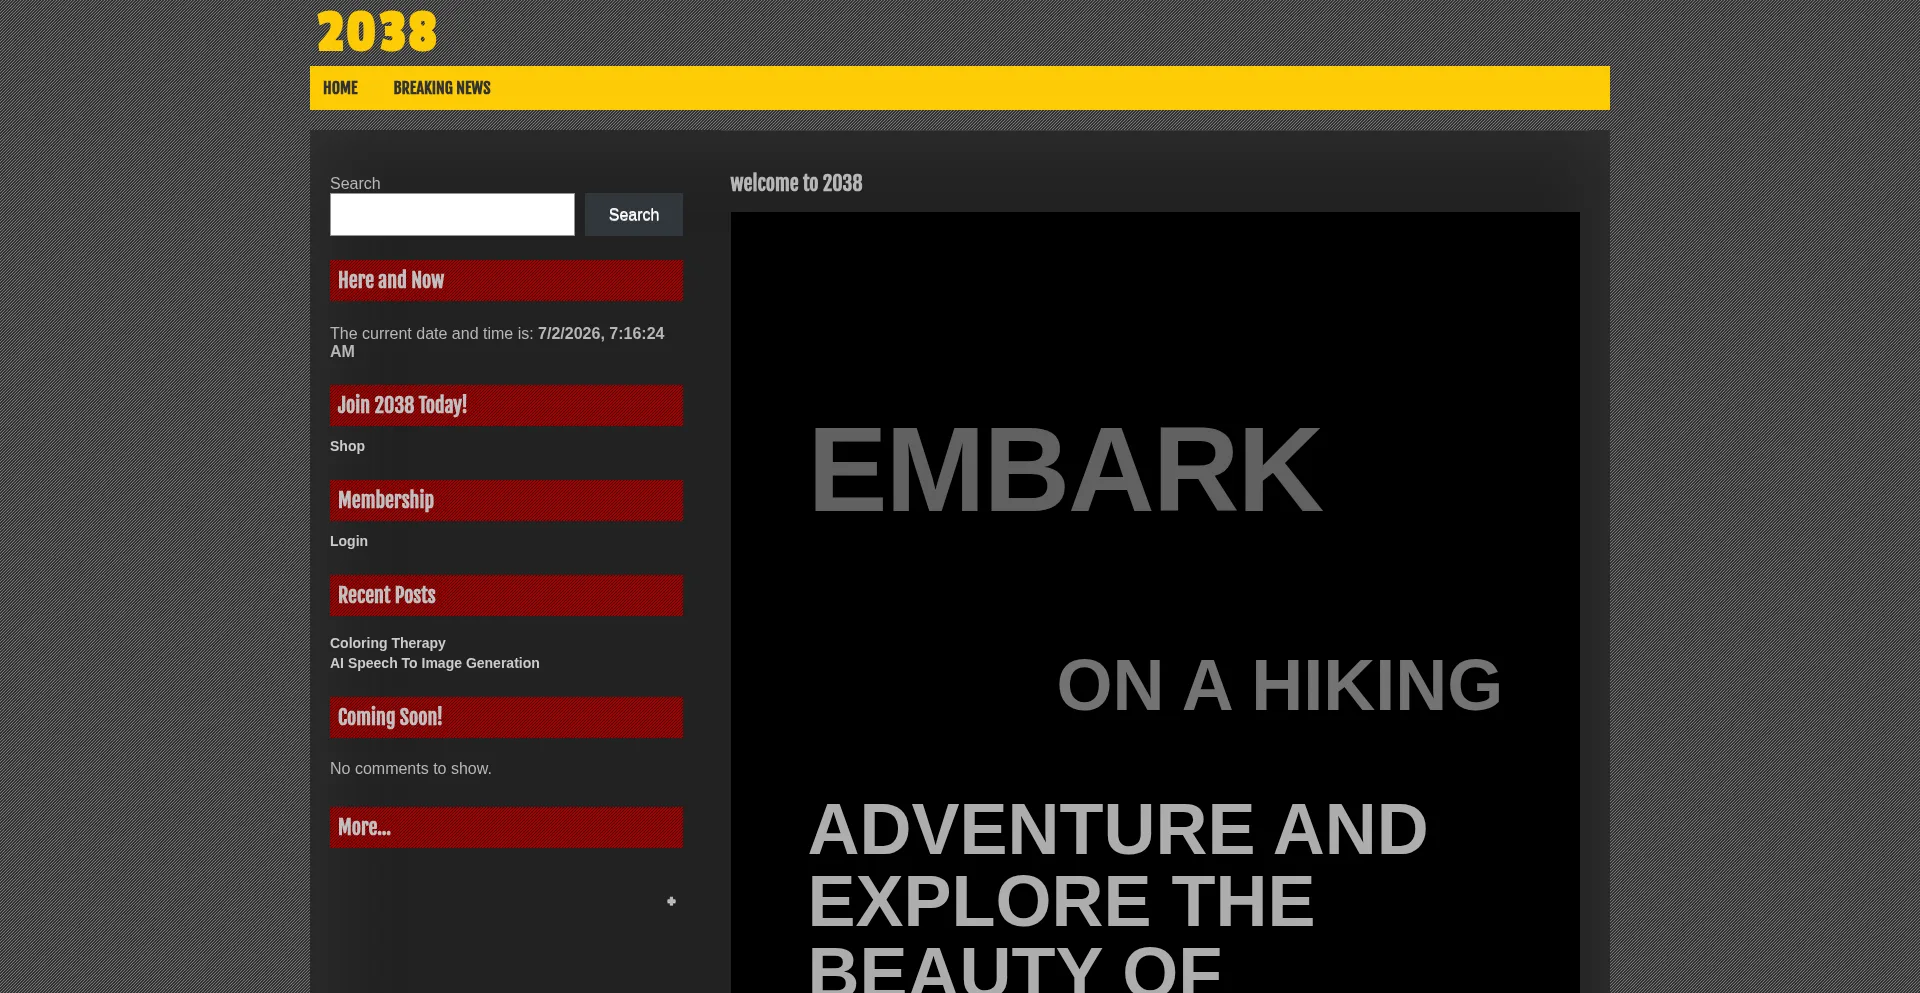1920x993 pixels.
Task: Open the BREAKING NEWS menu item
Action: pyautogui.click(x=442, y=88)
